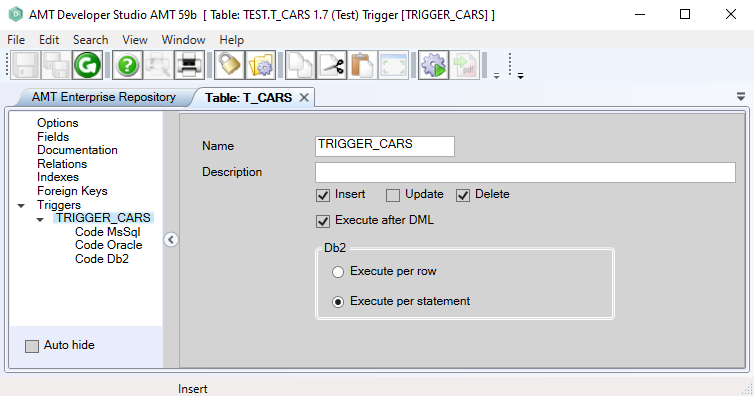Switch to AMT Enterprise Repository tab
The height and width of the screenshot is (396, 754).
tap(103, 97)
